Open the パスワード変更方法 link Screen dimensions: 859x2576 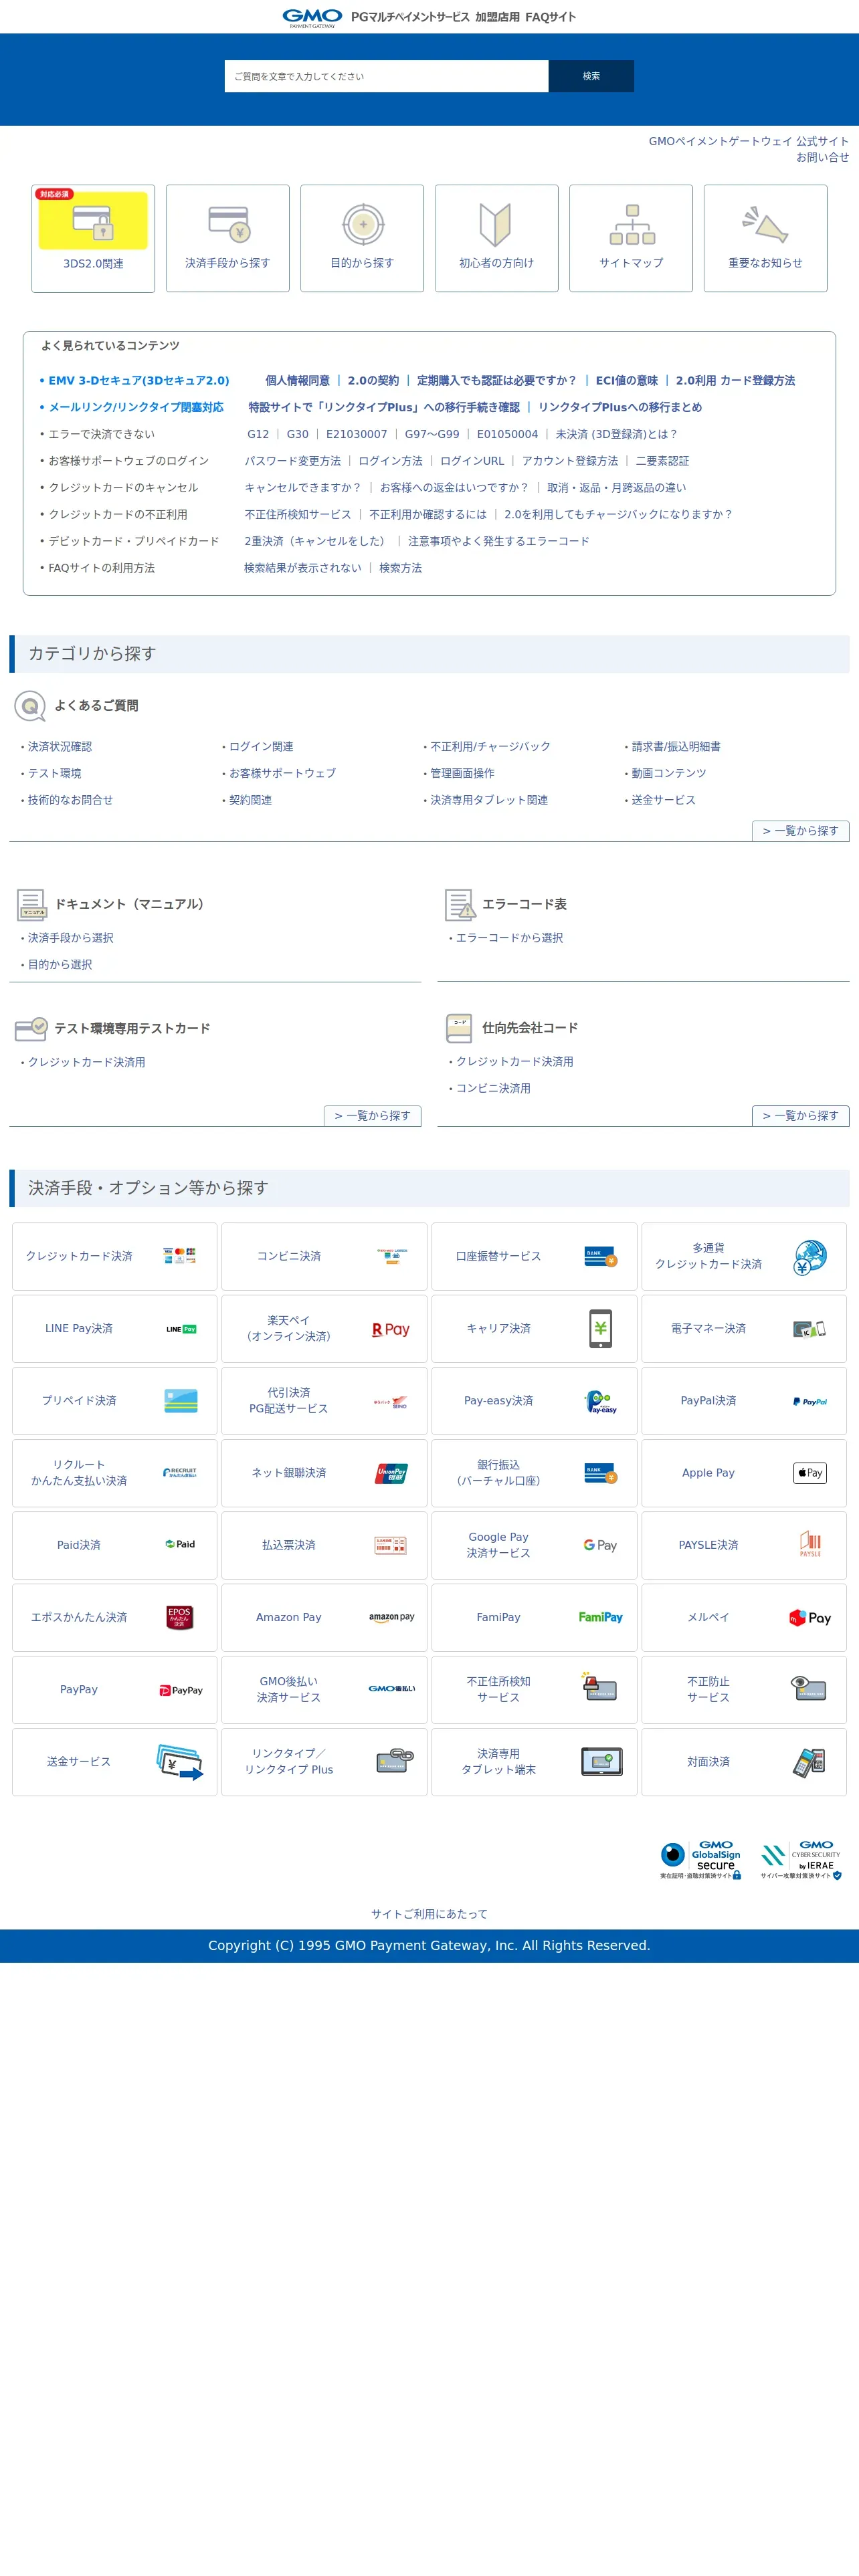pyautogui.click(x=293, y=461)
